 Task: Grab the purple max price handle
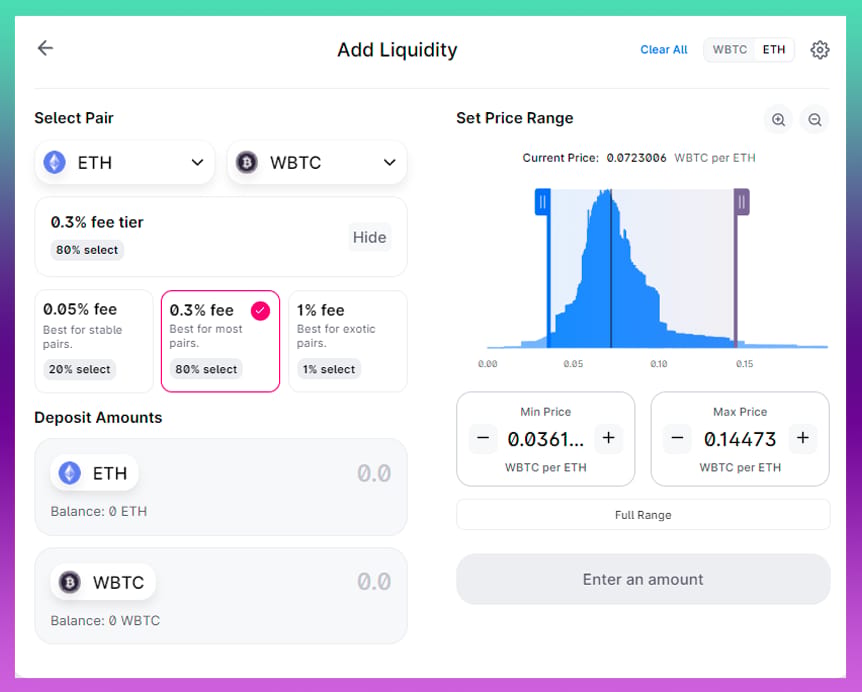point(742,202)
